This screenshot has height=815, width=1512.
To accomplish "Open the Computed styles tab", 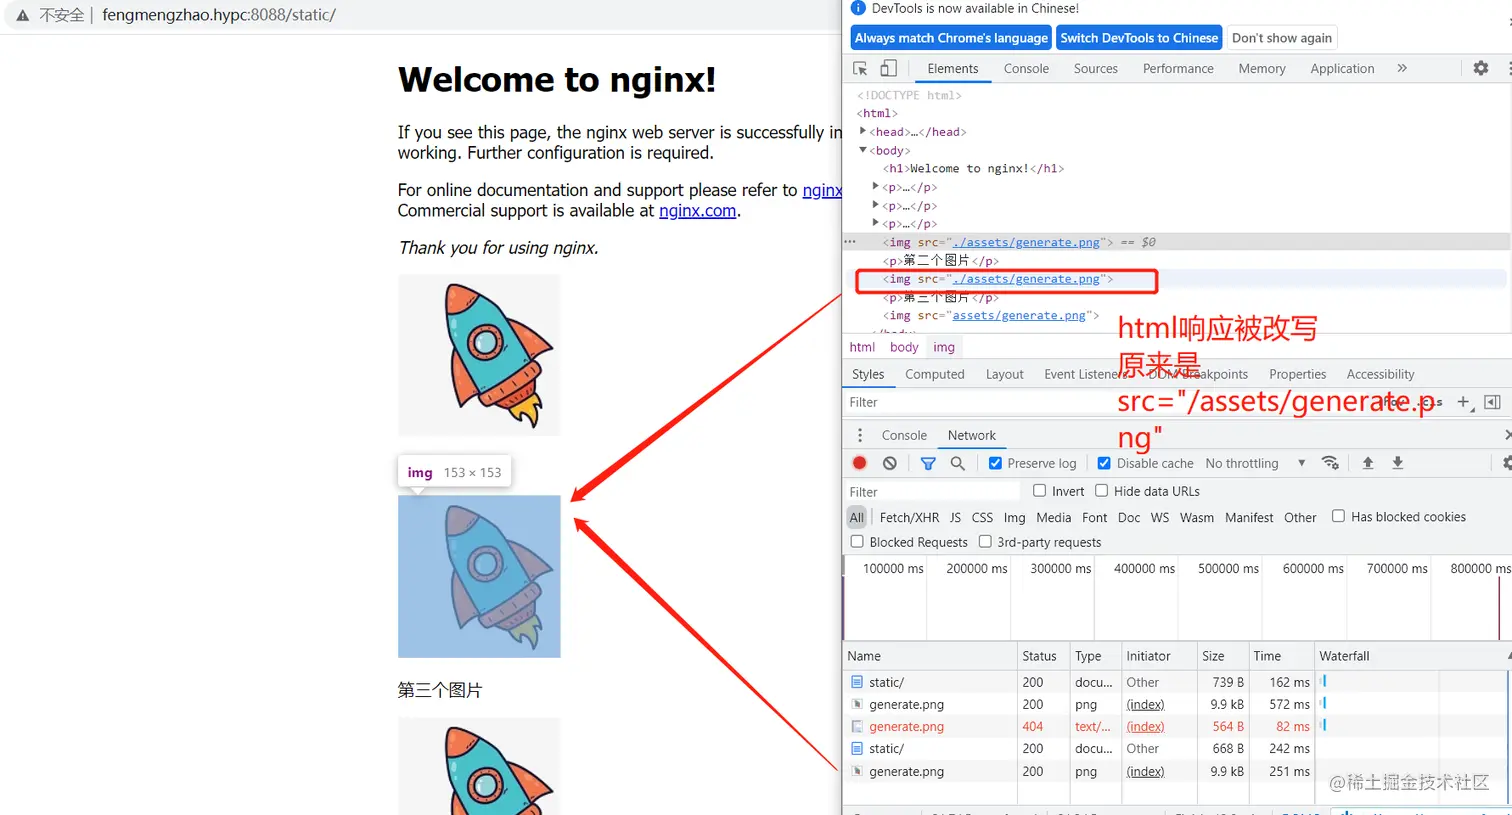I will point(935,374).
